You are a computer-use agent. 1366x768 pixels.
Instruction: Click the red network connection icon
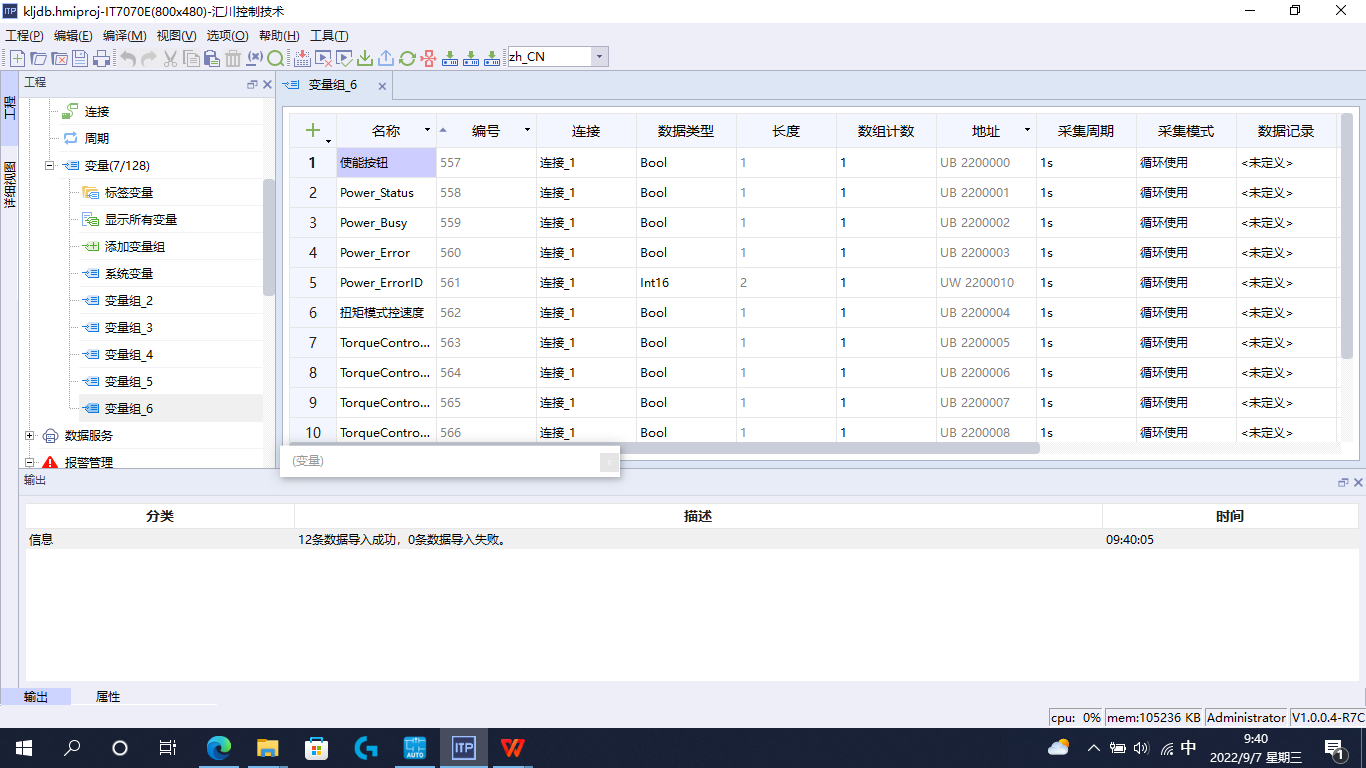pyautogui.click(x=428, y=58)
